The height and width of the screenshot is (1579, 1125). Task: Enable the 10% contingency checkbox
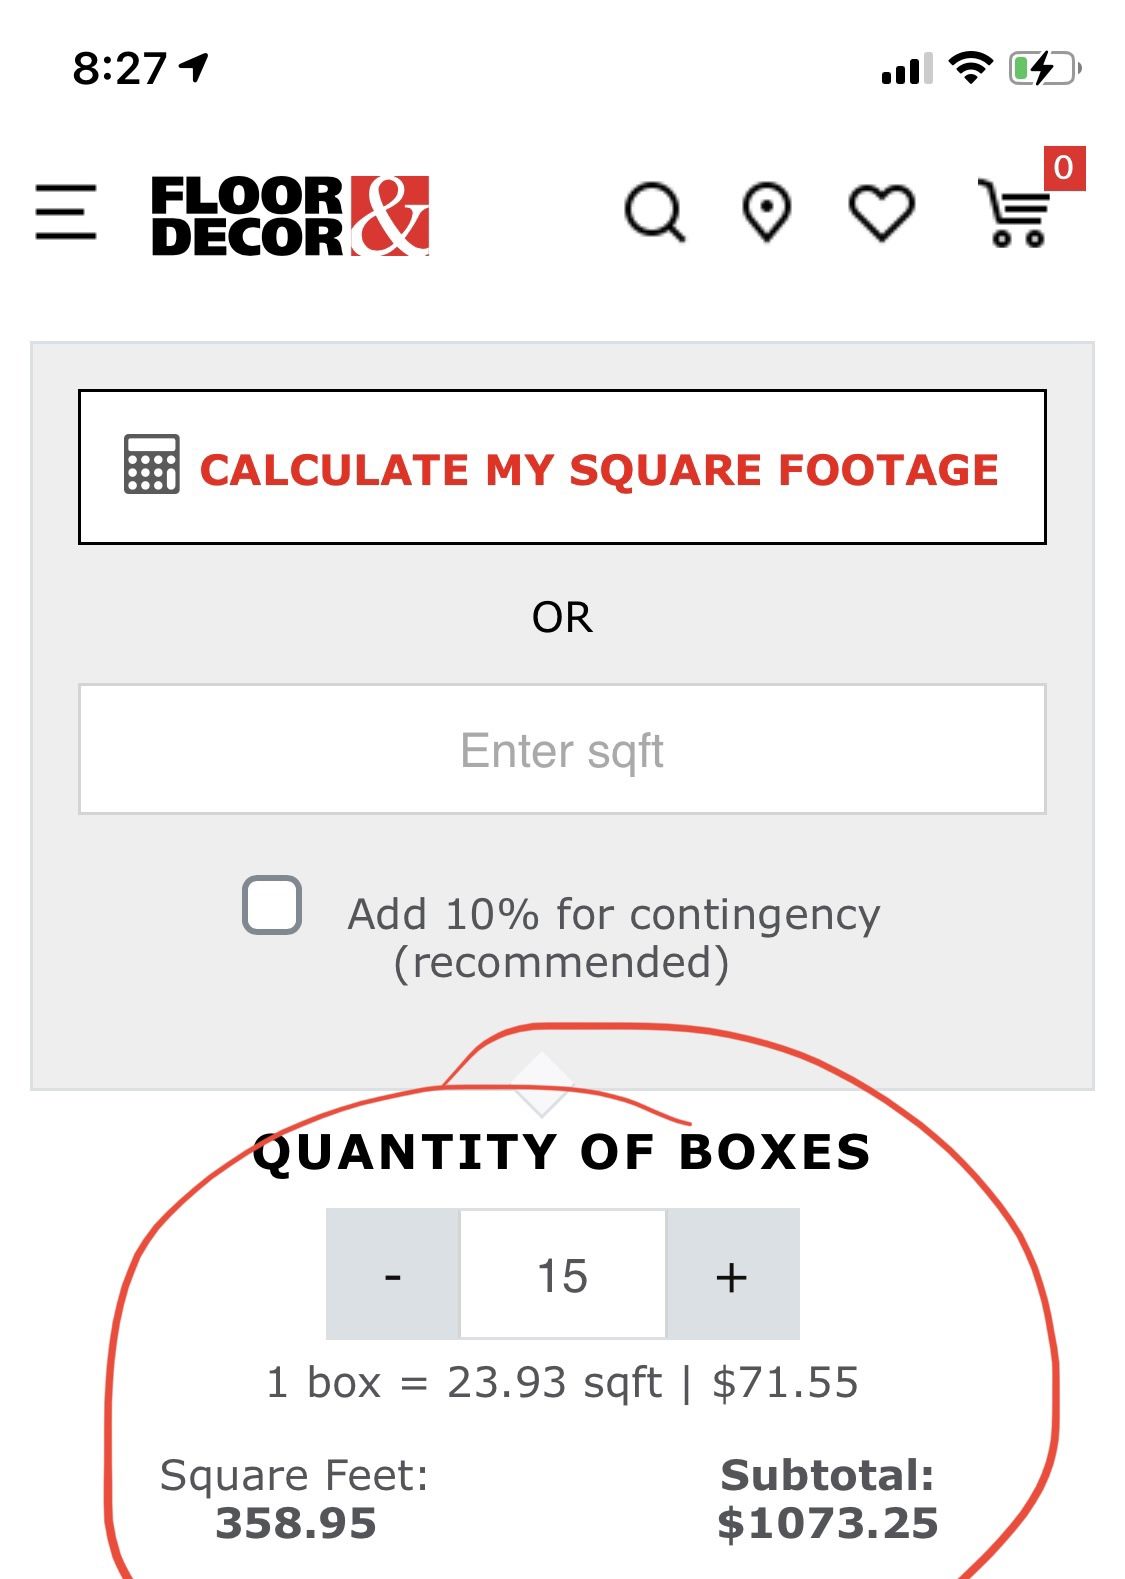pyautogui.click(x=272, y=905)
